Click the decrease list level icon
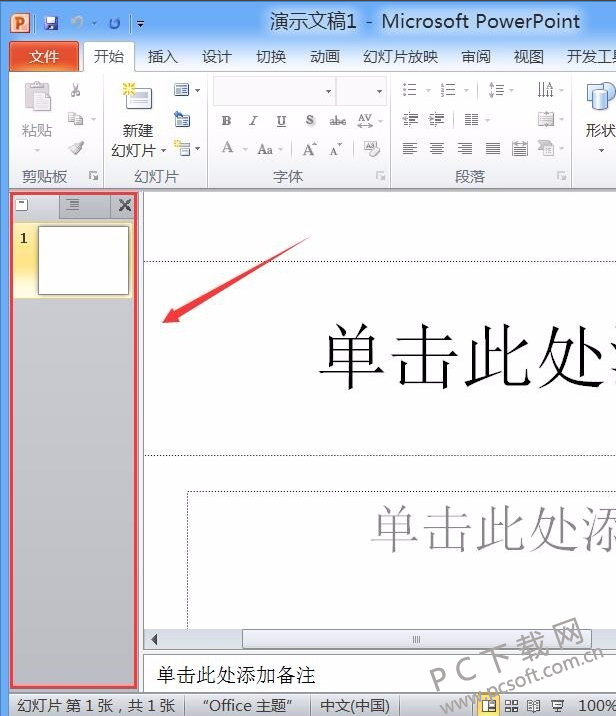Viewport: 616px width, 716px height. (x=410, y=120)
